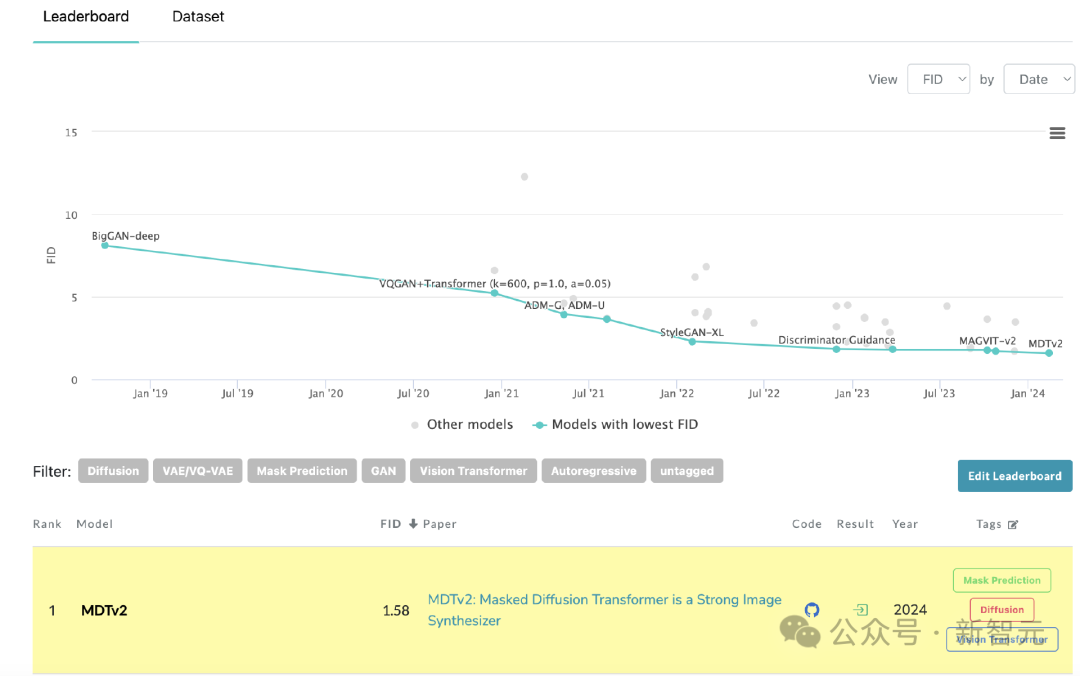Click the FID sort arrow icon
Image resolution: width=1080 pixels, height=676 pixels.
413,524
